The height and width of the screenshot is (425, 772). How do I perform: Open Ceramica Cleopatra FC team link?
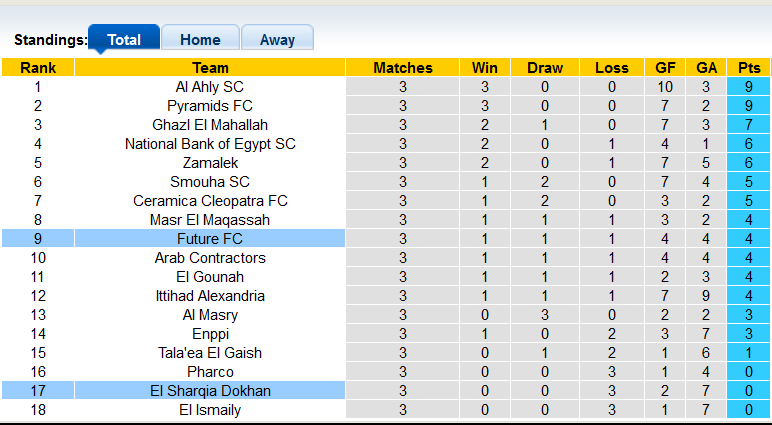click(210, 201)
